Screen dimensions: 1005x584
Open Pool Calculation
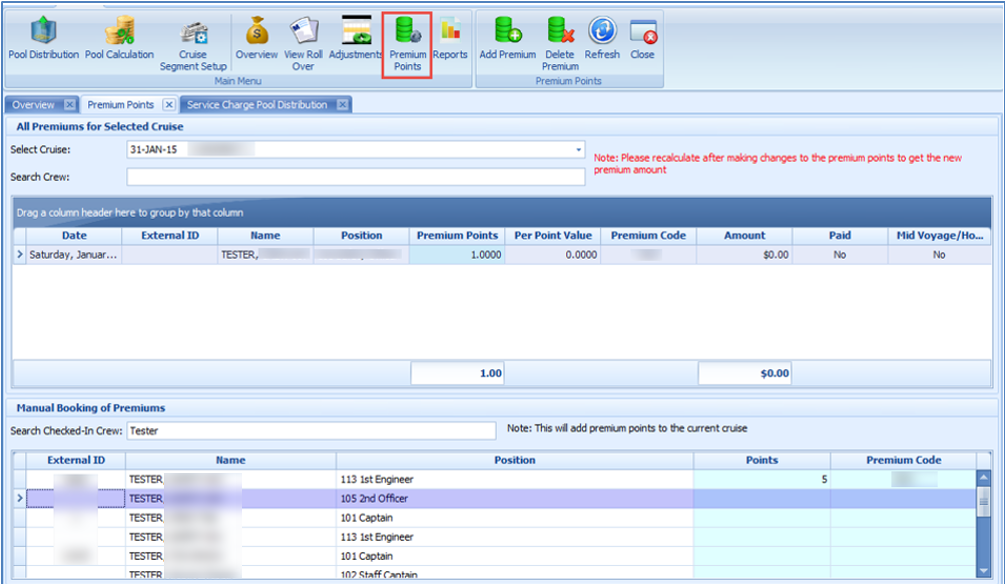point(119,38)
